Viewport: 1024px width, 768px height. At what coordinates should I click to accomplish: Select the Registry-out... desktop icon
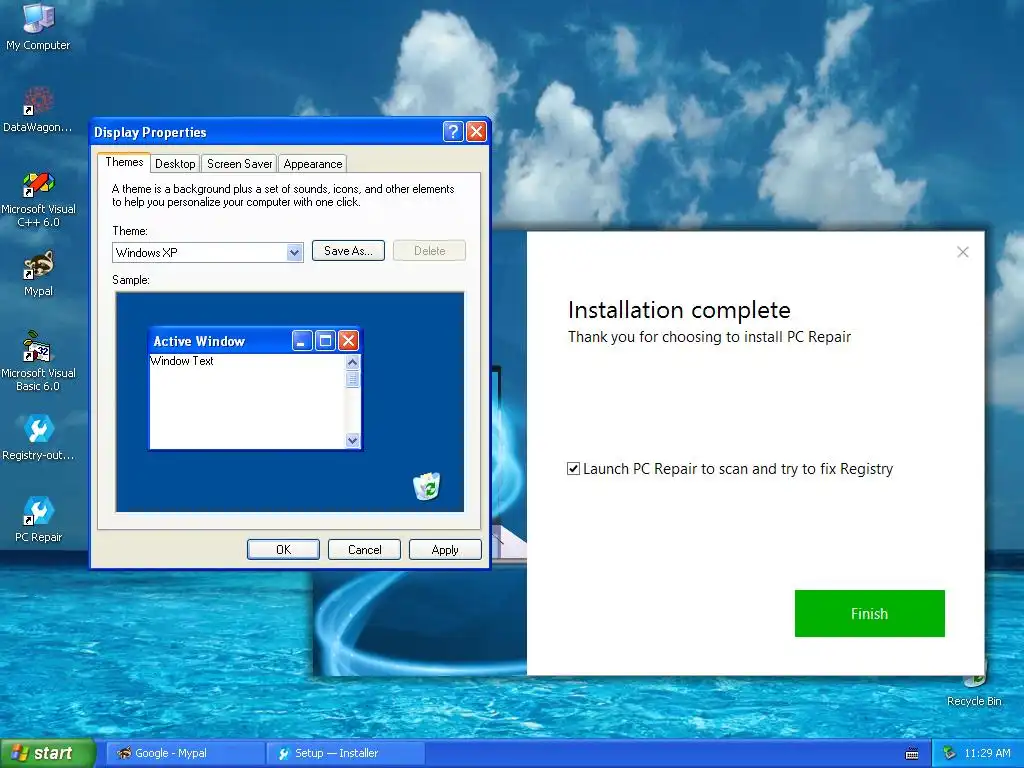pyautogui.click(x=38, y=437)
